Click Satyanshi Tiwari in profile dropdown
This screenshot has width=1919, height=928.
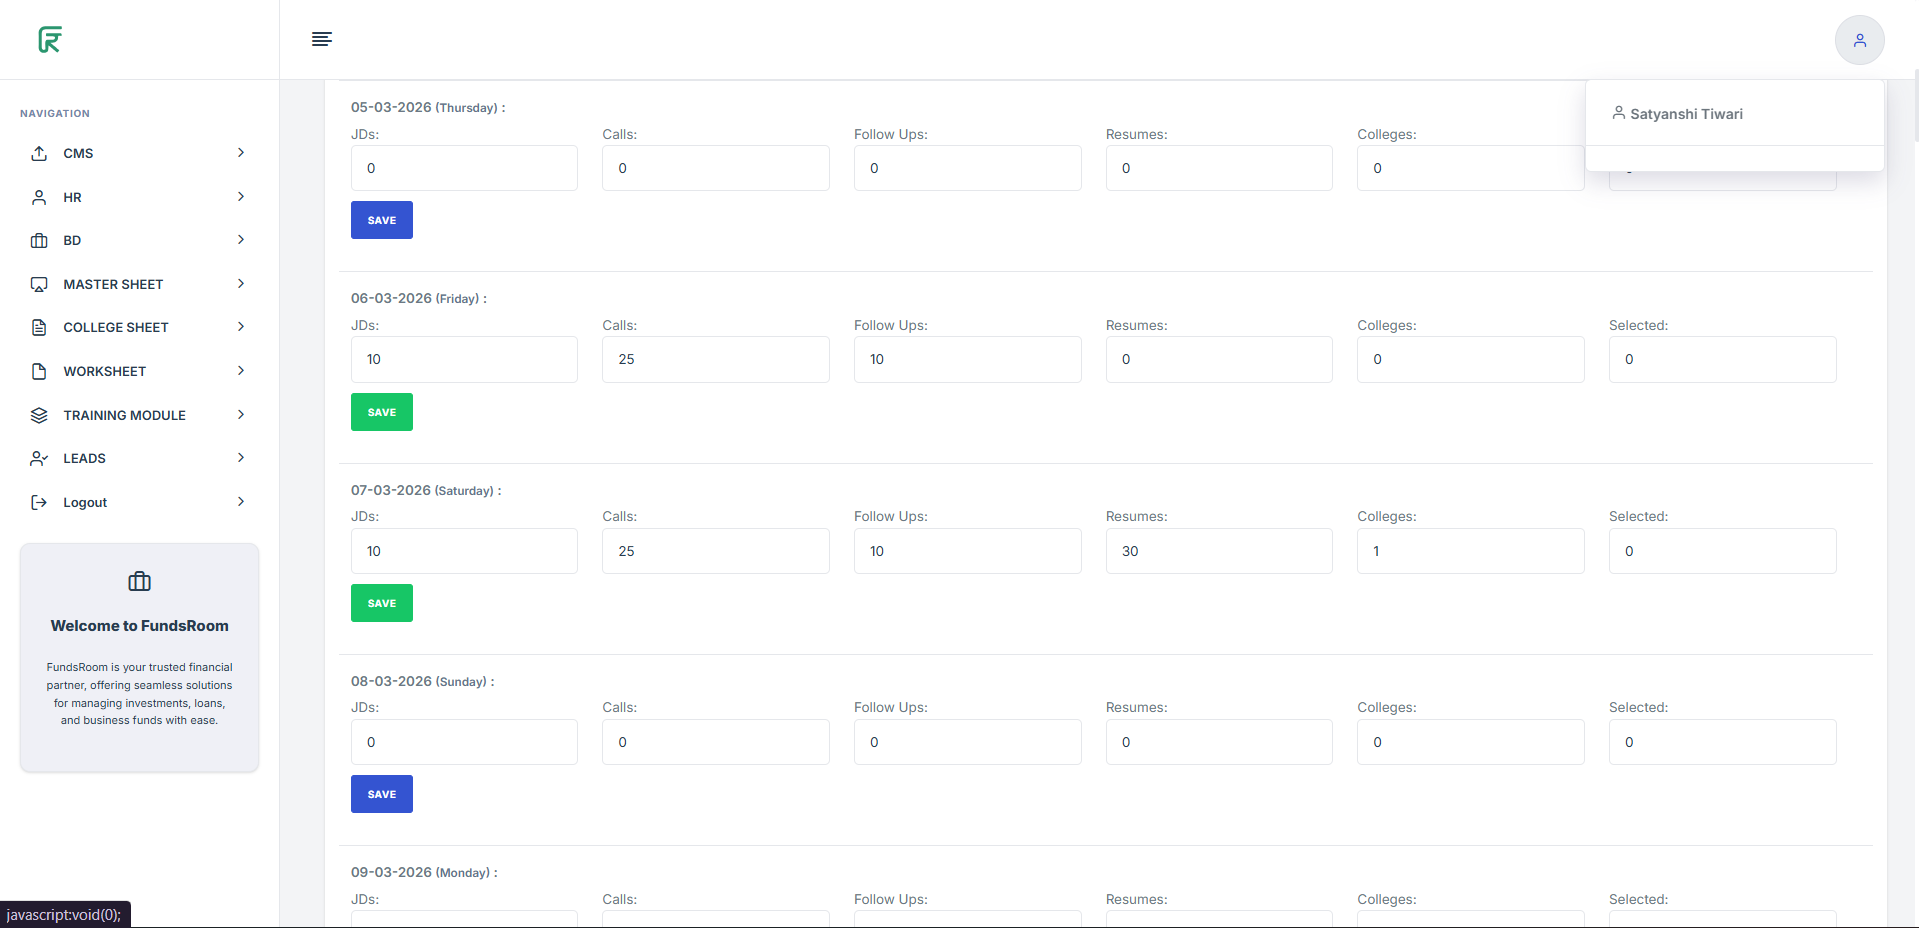click(1686, 114)
